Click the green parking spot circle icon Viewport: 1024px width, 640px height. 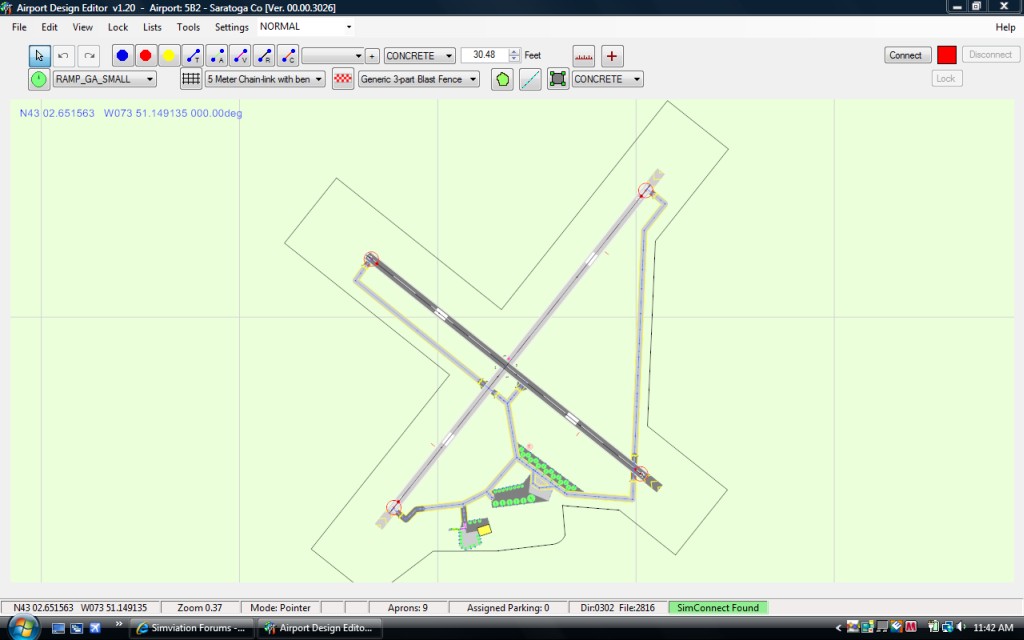[39, 79]
